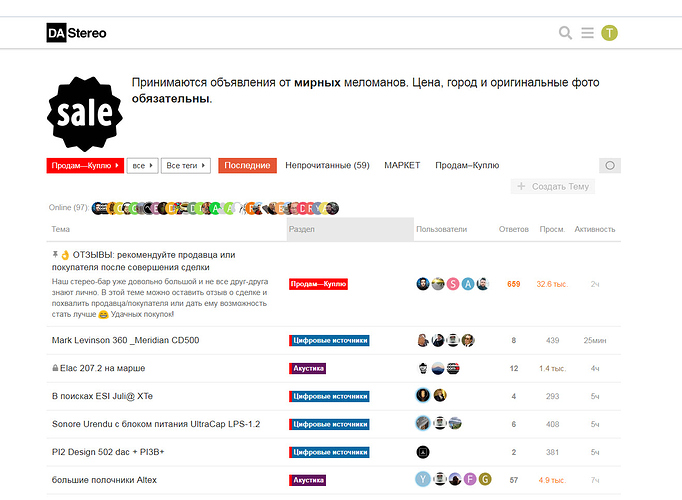Click the Акустика tag on Elac row
The height and width of the screenshot is (500, 682).
[x=307, y=368]
